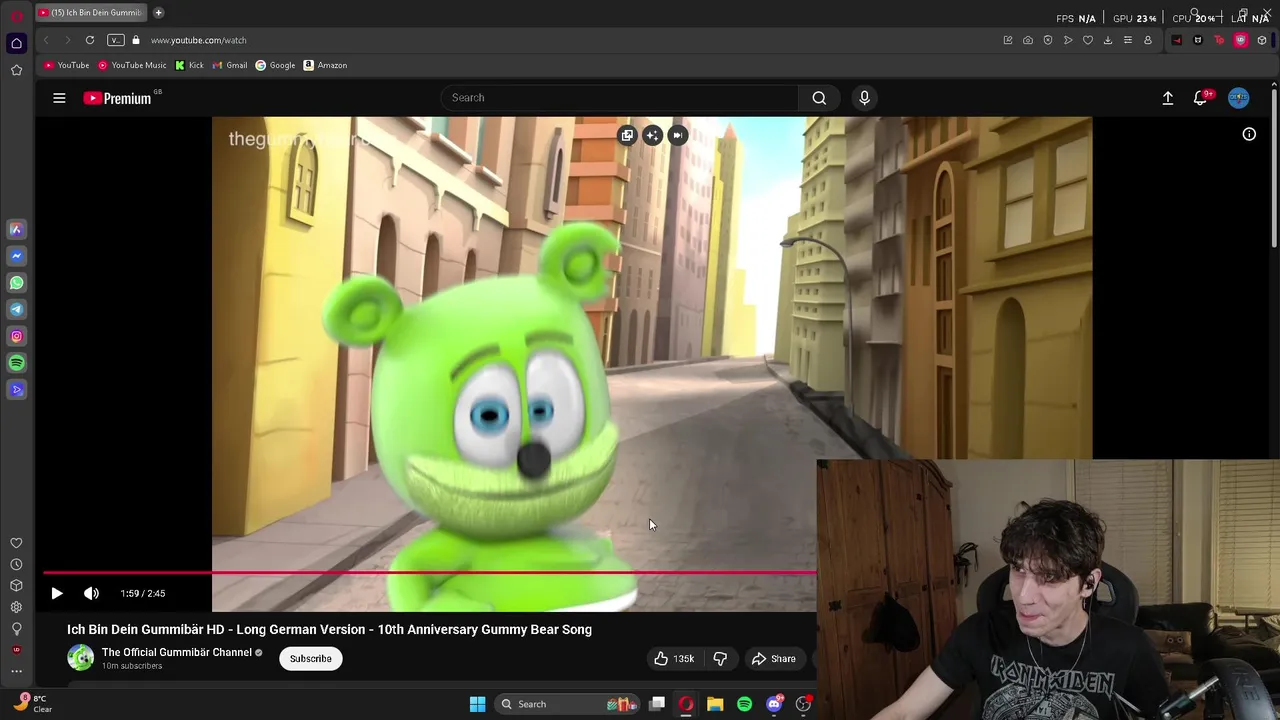Image resolution: width=1280 pixels, height=720 pixels.
Task: Go to YouTube home via the Premium logo
Action: [x=118, y=98]
